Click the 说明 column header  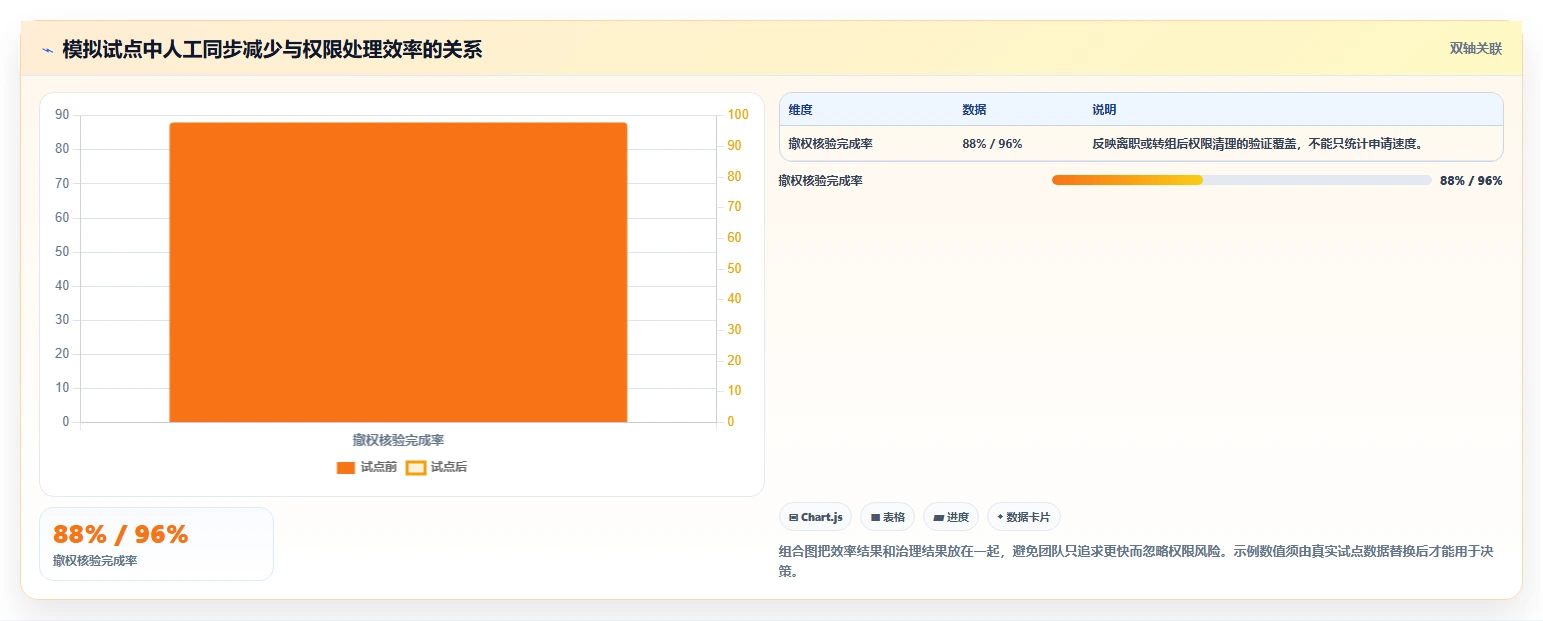pyautogui.click(x=1104, y=110)
